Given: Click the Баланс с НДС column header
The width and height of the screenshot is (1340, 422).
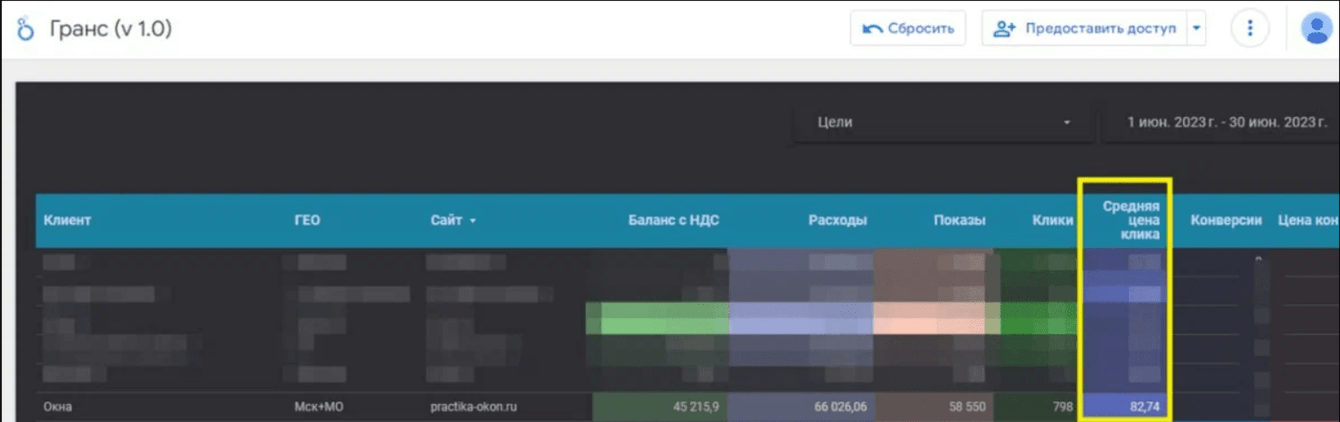Looking at the screenshot, I should coord(674,220).
